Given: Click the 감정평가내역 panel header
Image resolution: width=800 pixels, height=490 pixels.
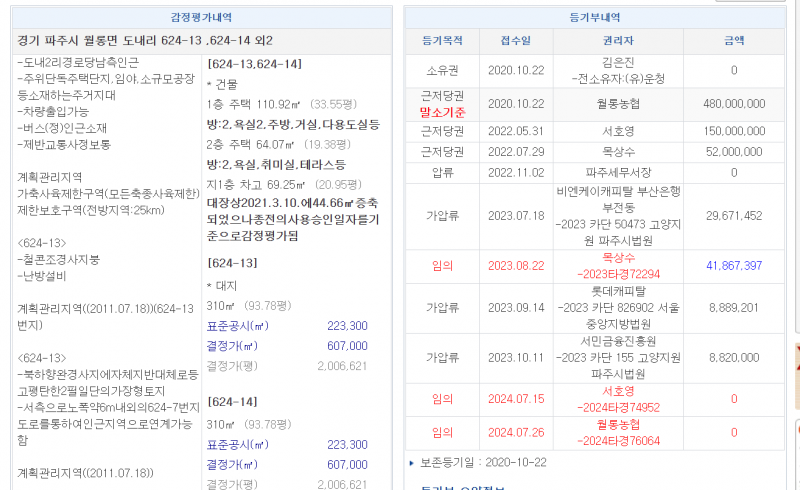Looking at the screenshot, I should pos(203,18).
